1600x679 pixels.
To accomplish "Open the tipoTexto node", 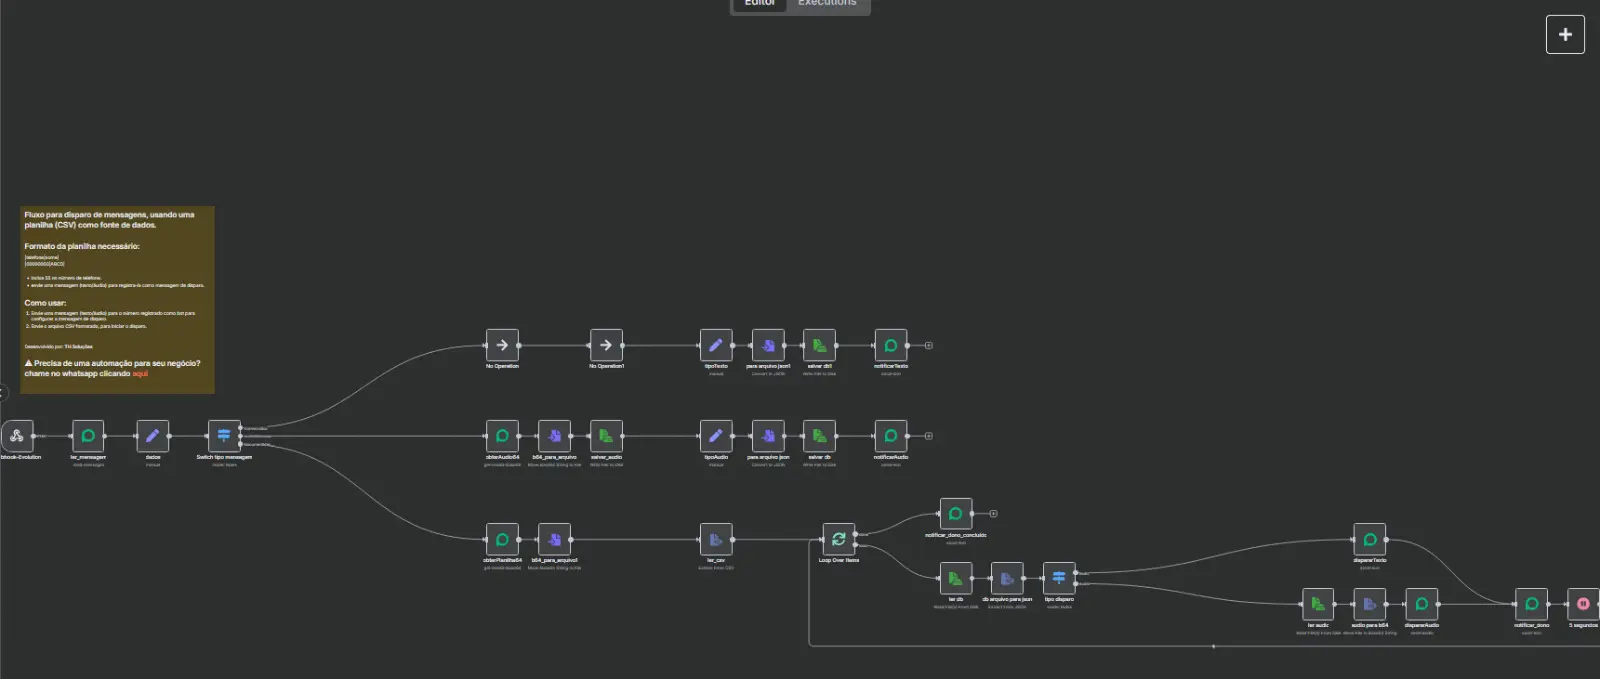I will click(716, 345).
